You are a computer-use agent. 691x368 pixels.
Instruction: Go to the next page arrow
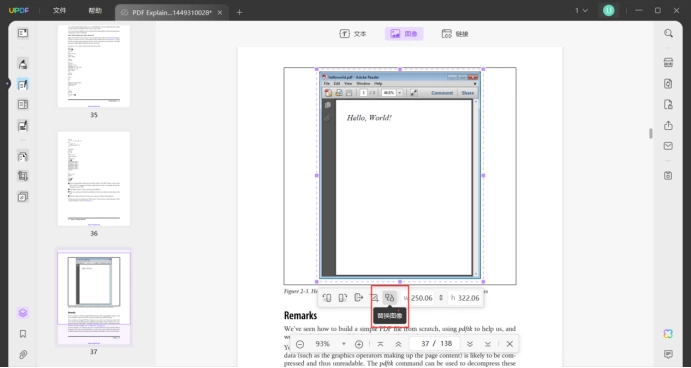tap(470, 344)
